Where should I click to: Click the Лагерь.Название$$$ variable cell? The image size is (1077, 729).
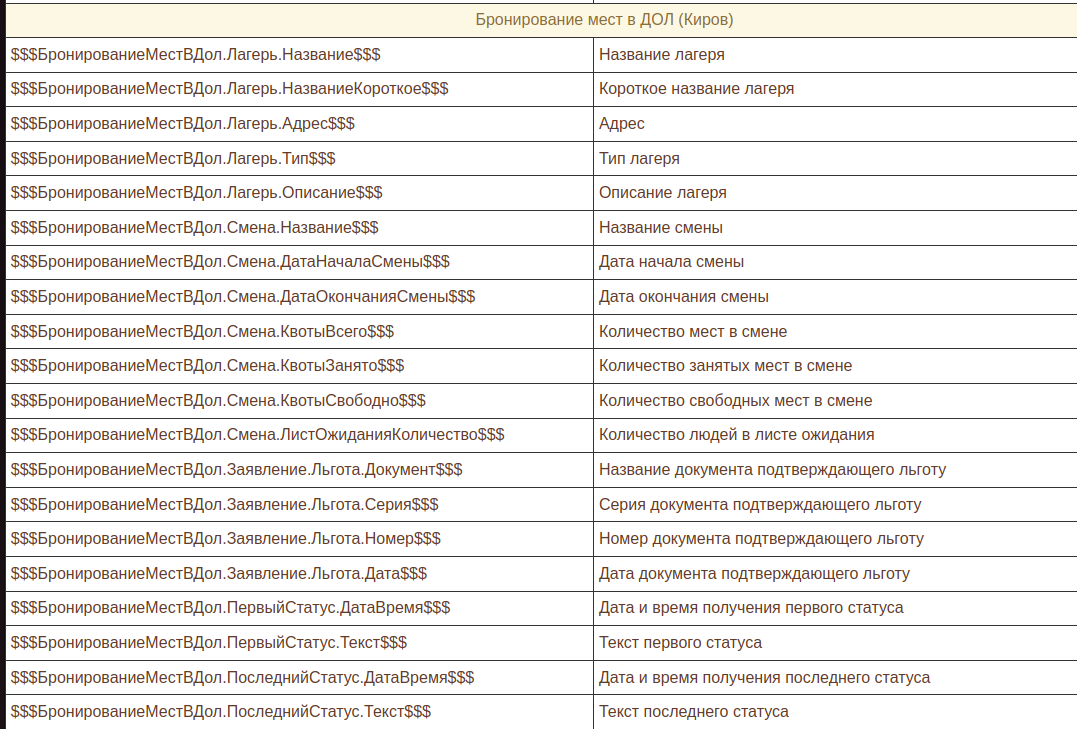(x=195, y=55)
